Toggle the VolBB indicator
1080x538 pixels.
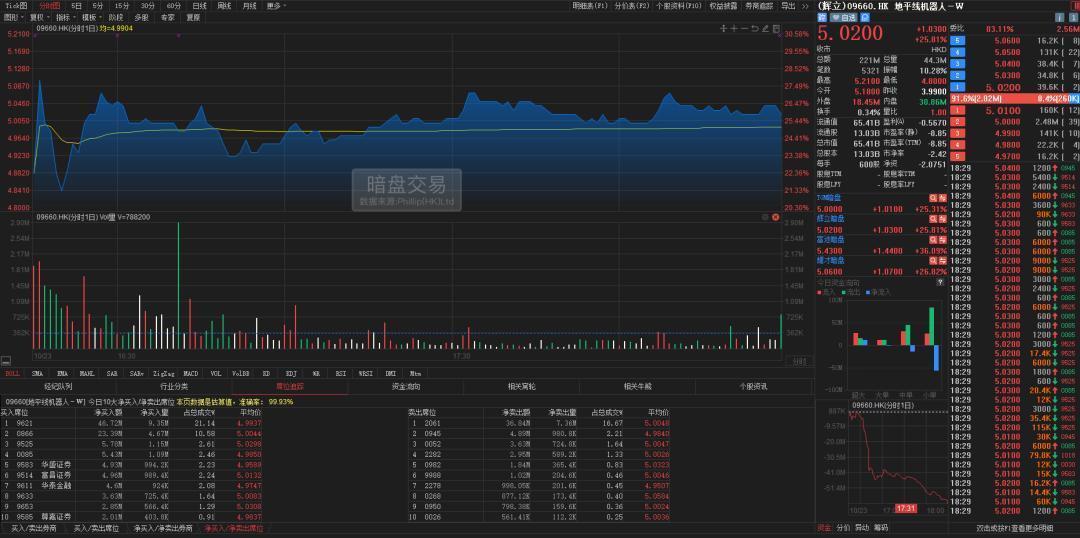click(241, 373)
